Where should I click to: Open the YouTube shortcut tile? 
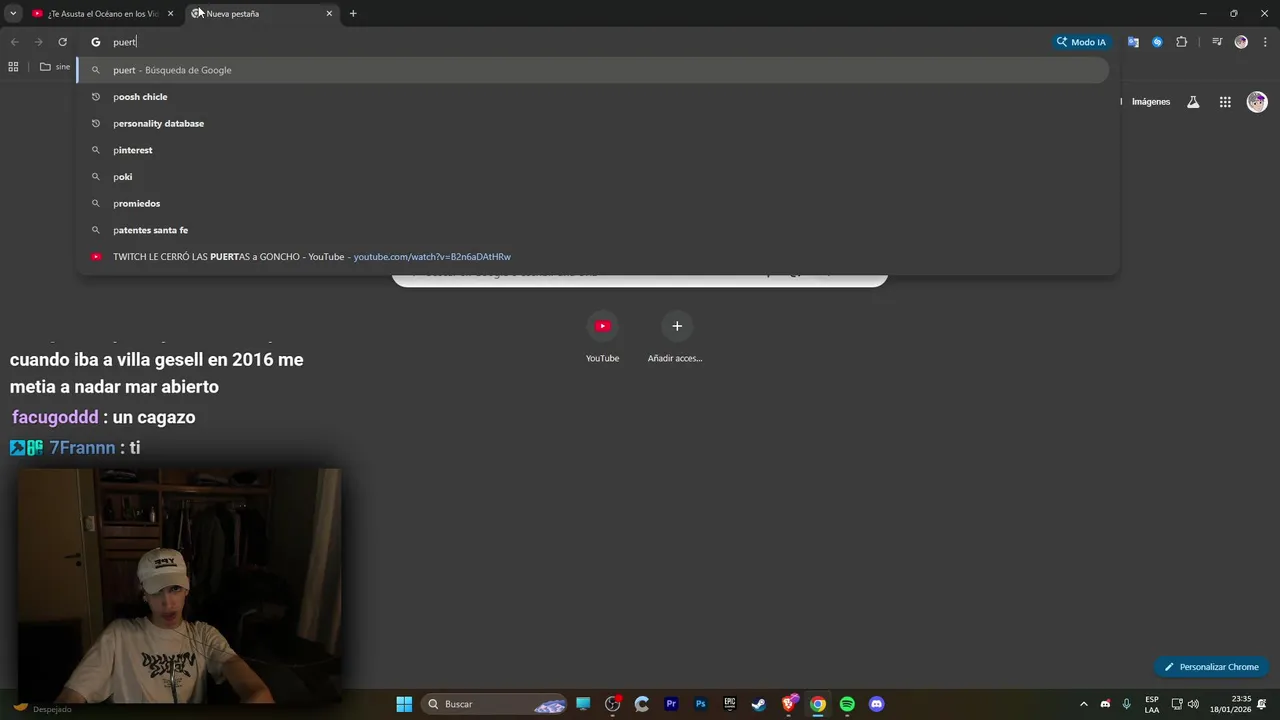tap(602, 337)
